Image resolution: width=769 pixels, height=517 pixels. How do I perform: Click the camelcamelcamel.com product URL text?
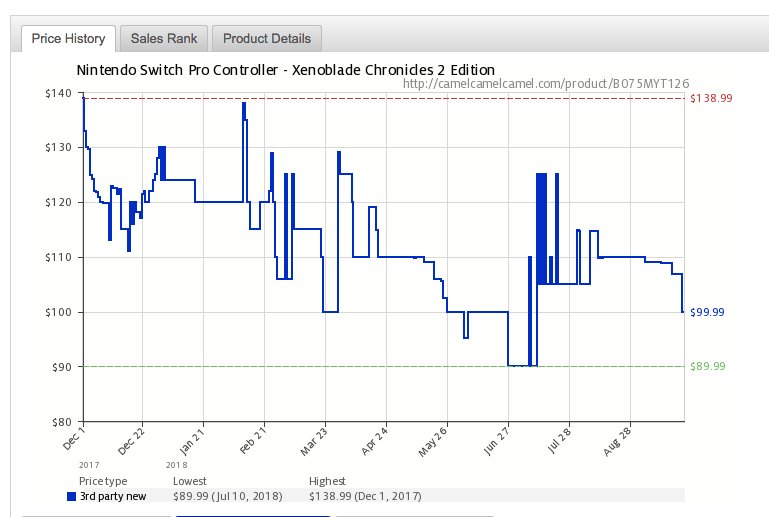[x=546, y=84]
